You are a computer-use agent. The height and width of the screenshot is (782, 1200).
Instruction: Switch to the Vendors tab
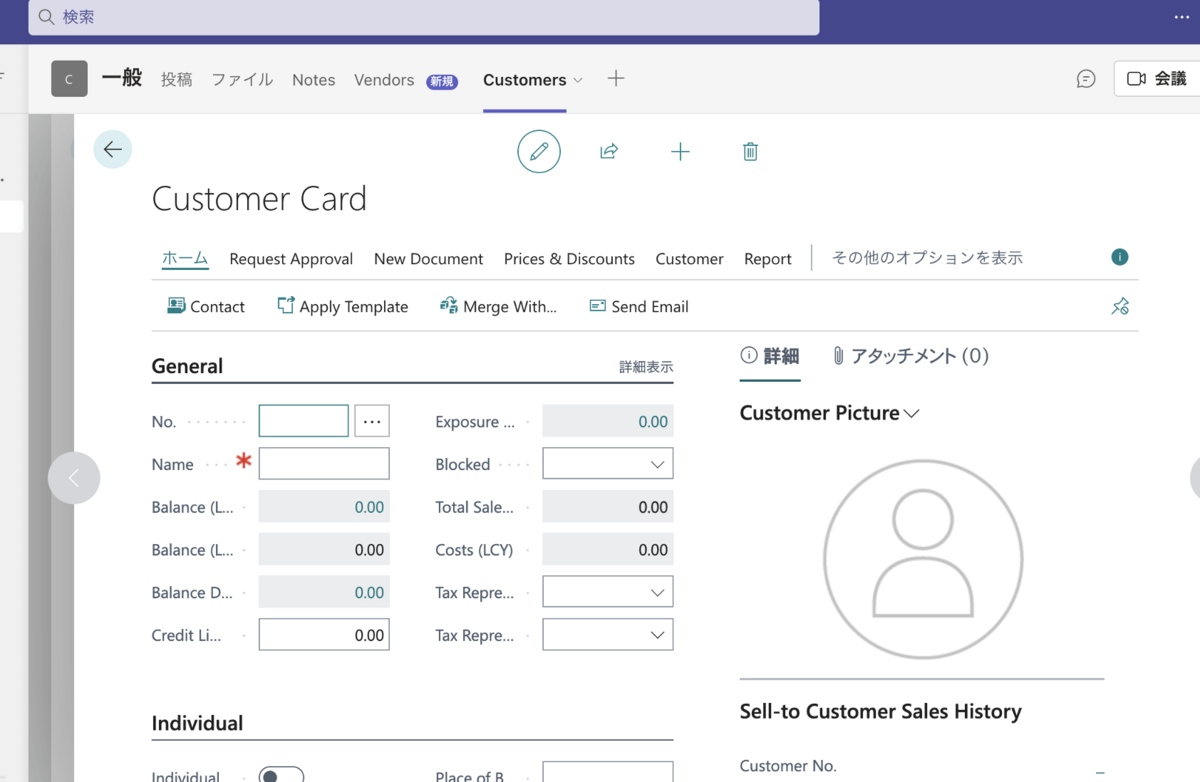pyautogui.click(x=383, y=79)
